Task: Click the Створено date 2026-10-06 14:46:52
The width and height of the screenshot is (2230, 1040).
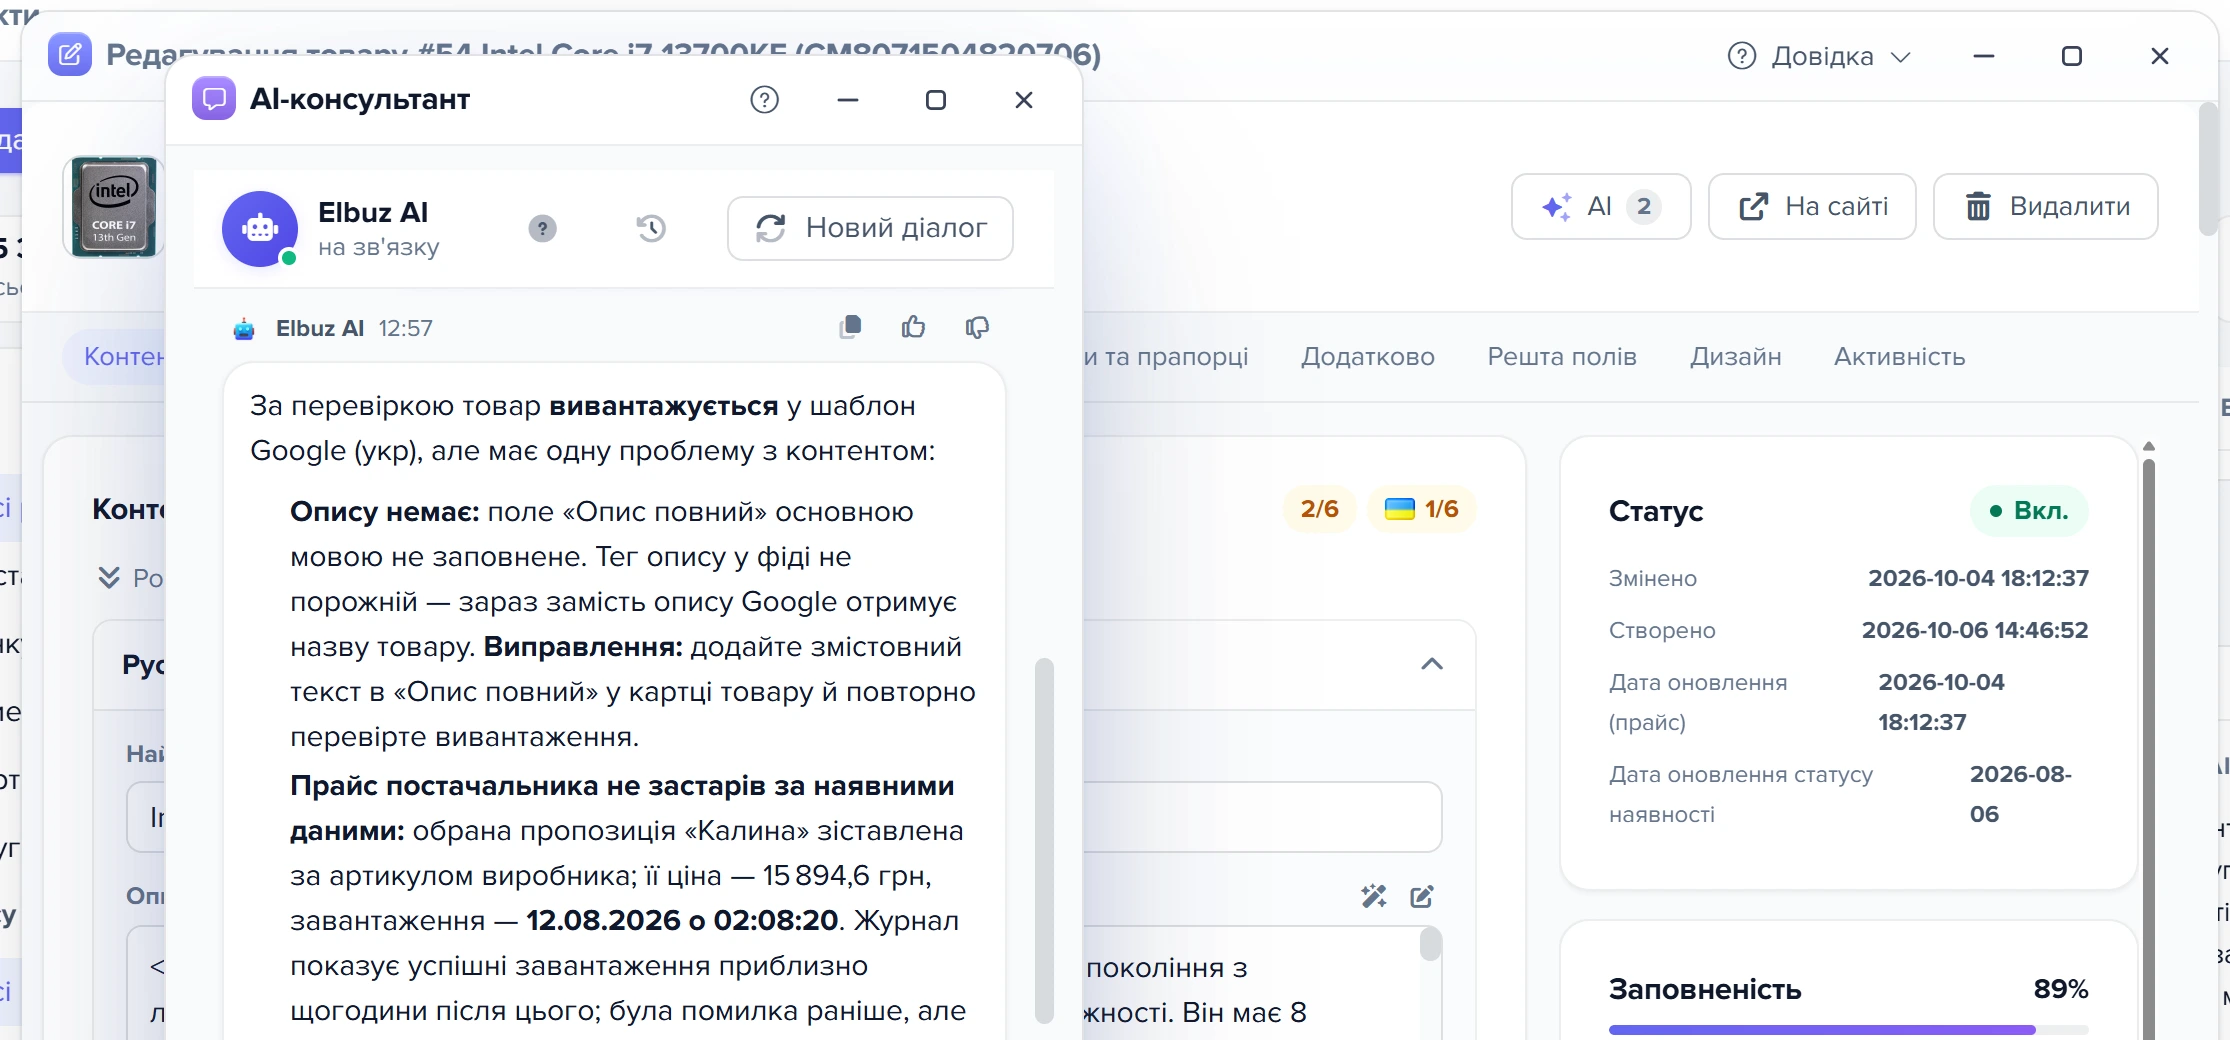Action: [1975, 630]
